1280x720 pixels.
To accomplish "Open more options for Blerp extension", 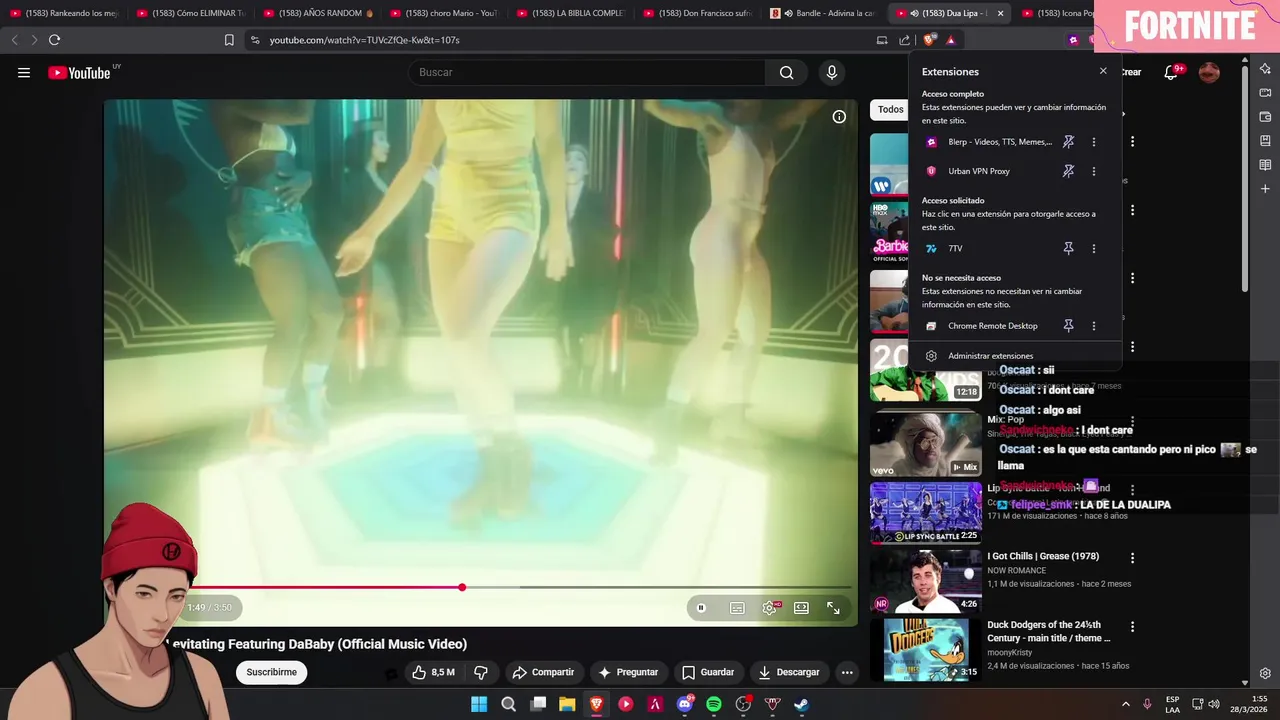I will pyautogui.click(x=1093, y=142).
